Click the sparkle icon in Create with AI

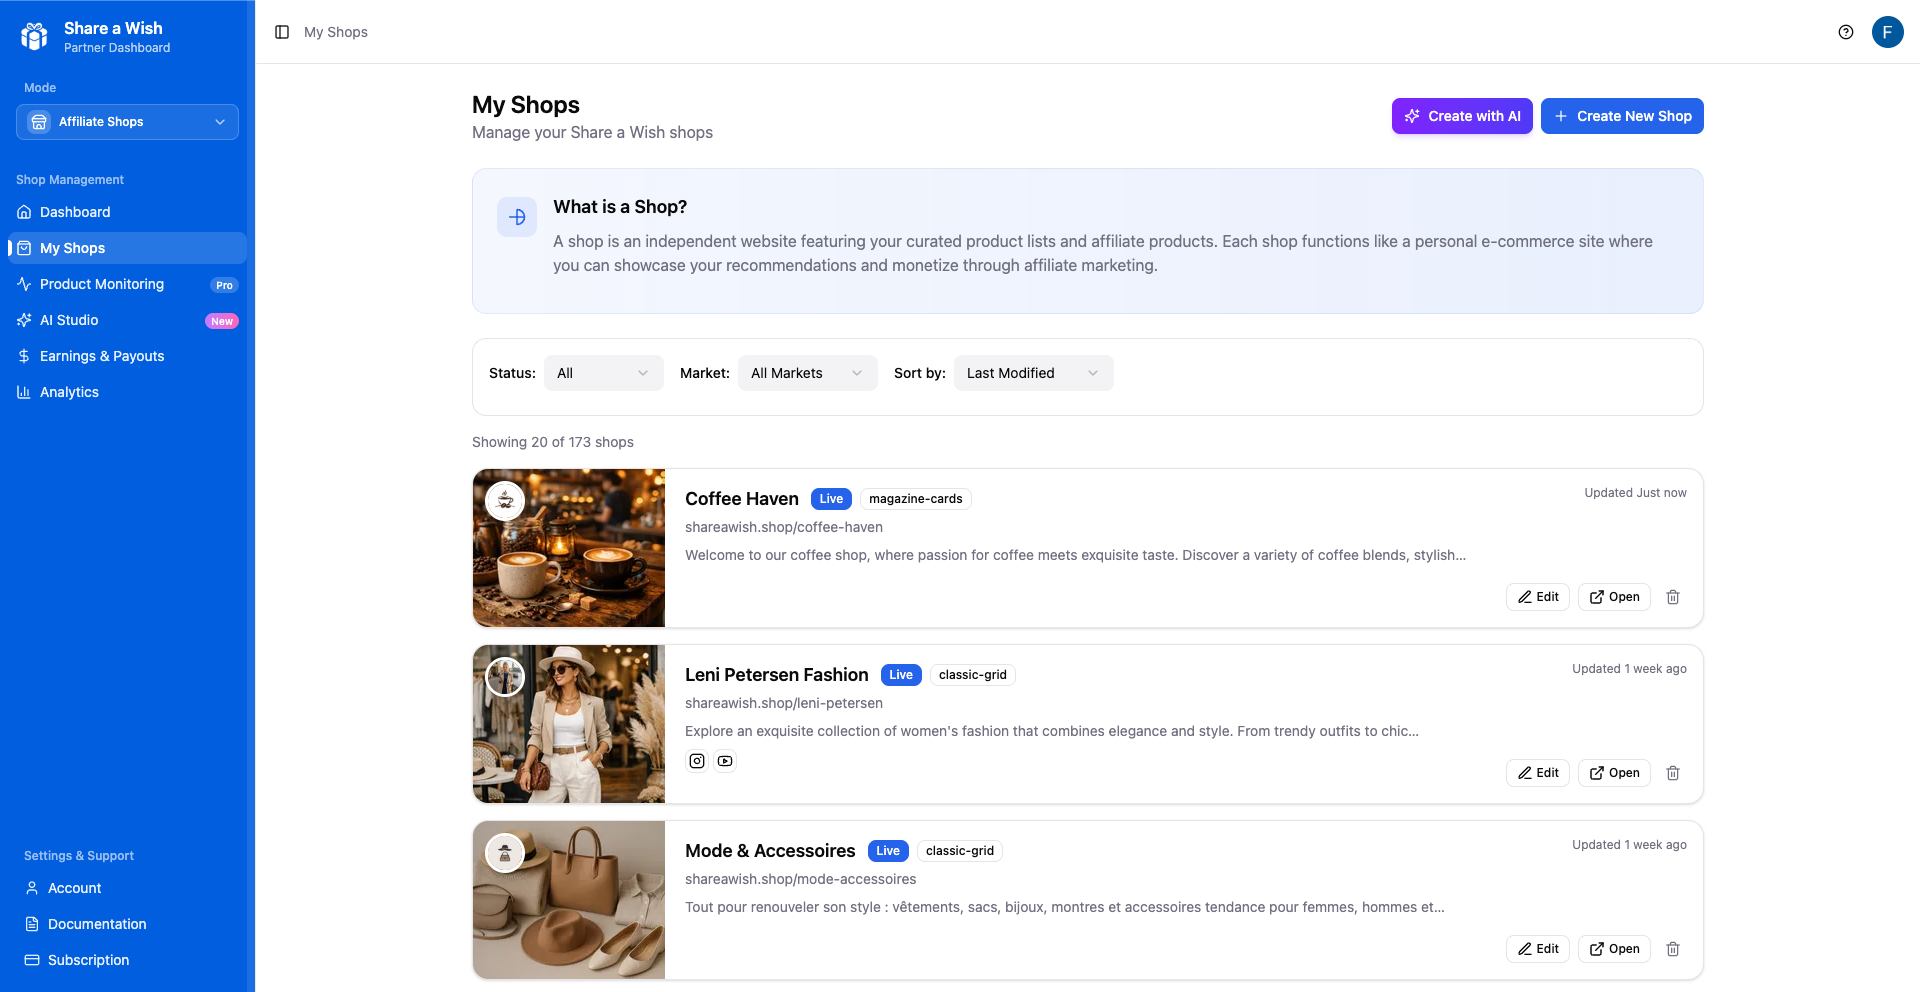[1412, 116]
